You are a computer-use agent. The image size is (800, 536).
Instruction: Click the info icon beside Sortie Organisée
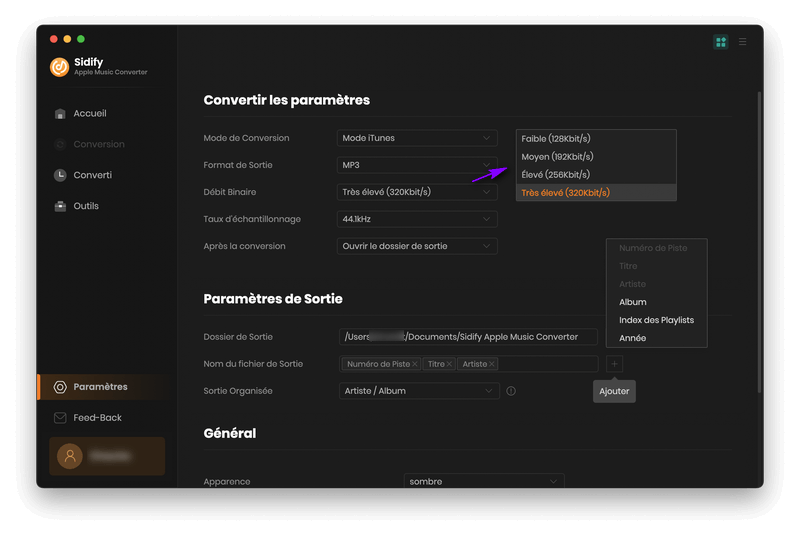[x=511, y=391]
